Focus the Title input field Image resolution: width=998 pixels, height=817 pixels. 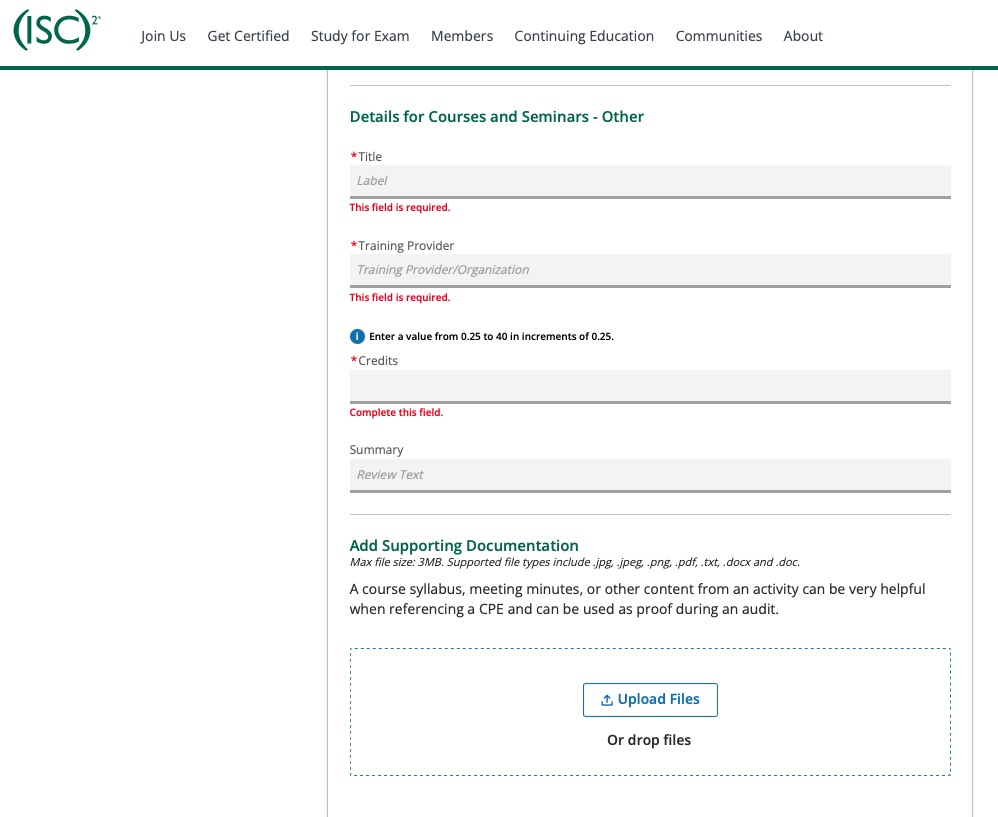coord(650,181)
